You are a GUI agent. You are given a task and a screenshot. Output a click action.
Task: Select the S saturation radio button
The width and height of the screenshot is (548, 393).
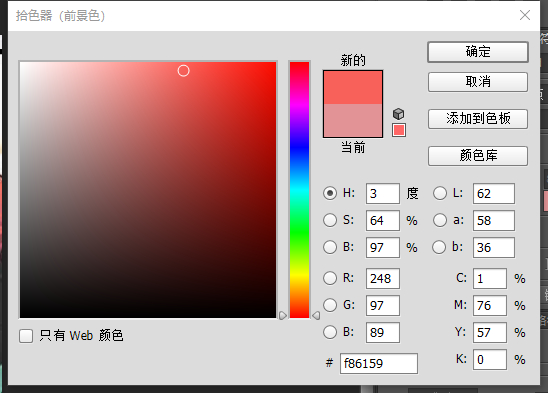(330, 220)
